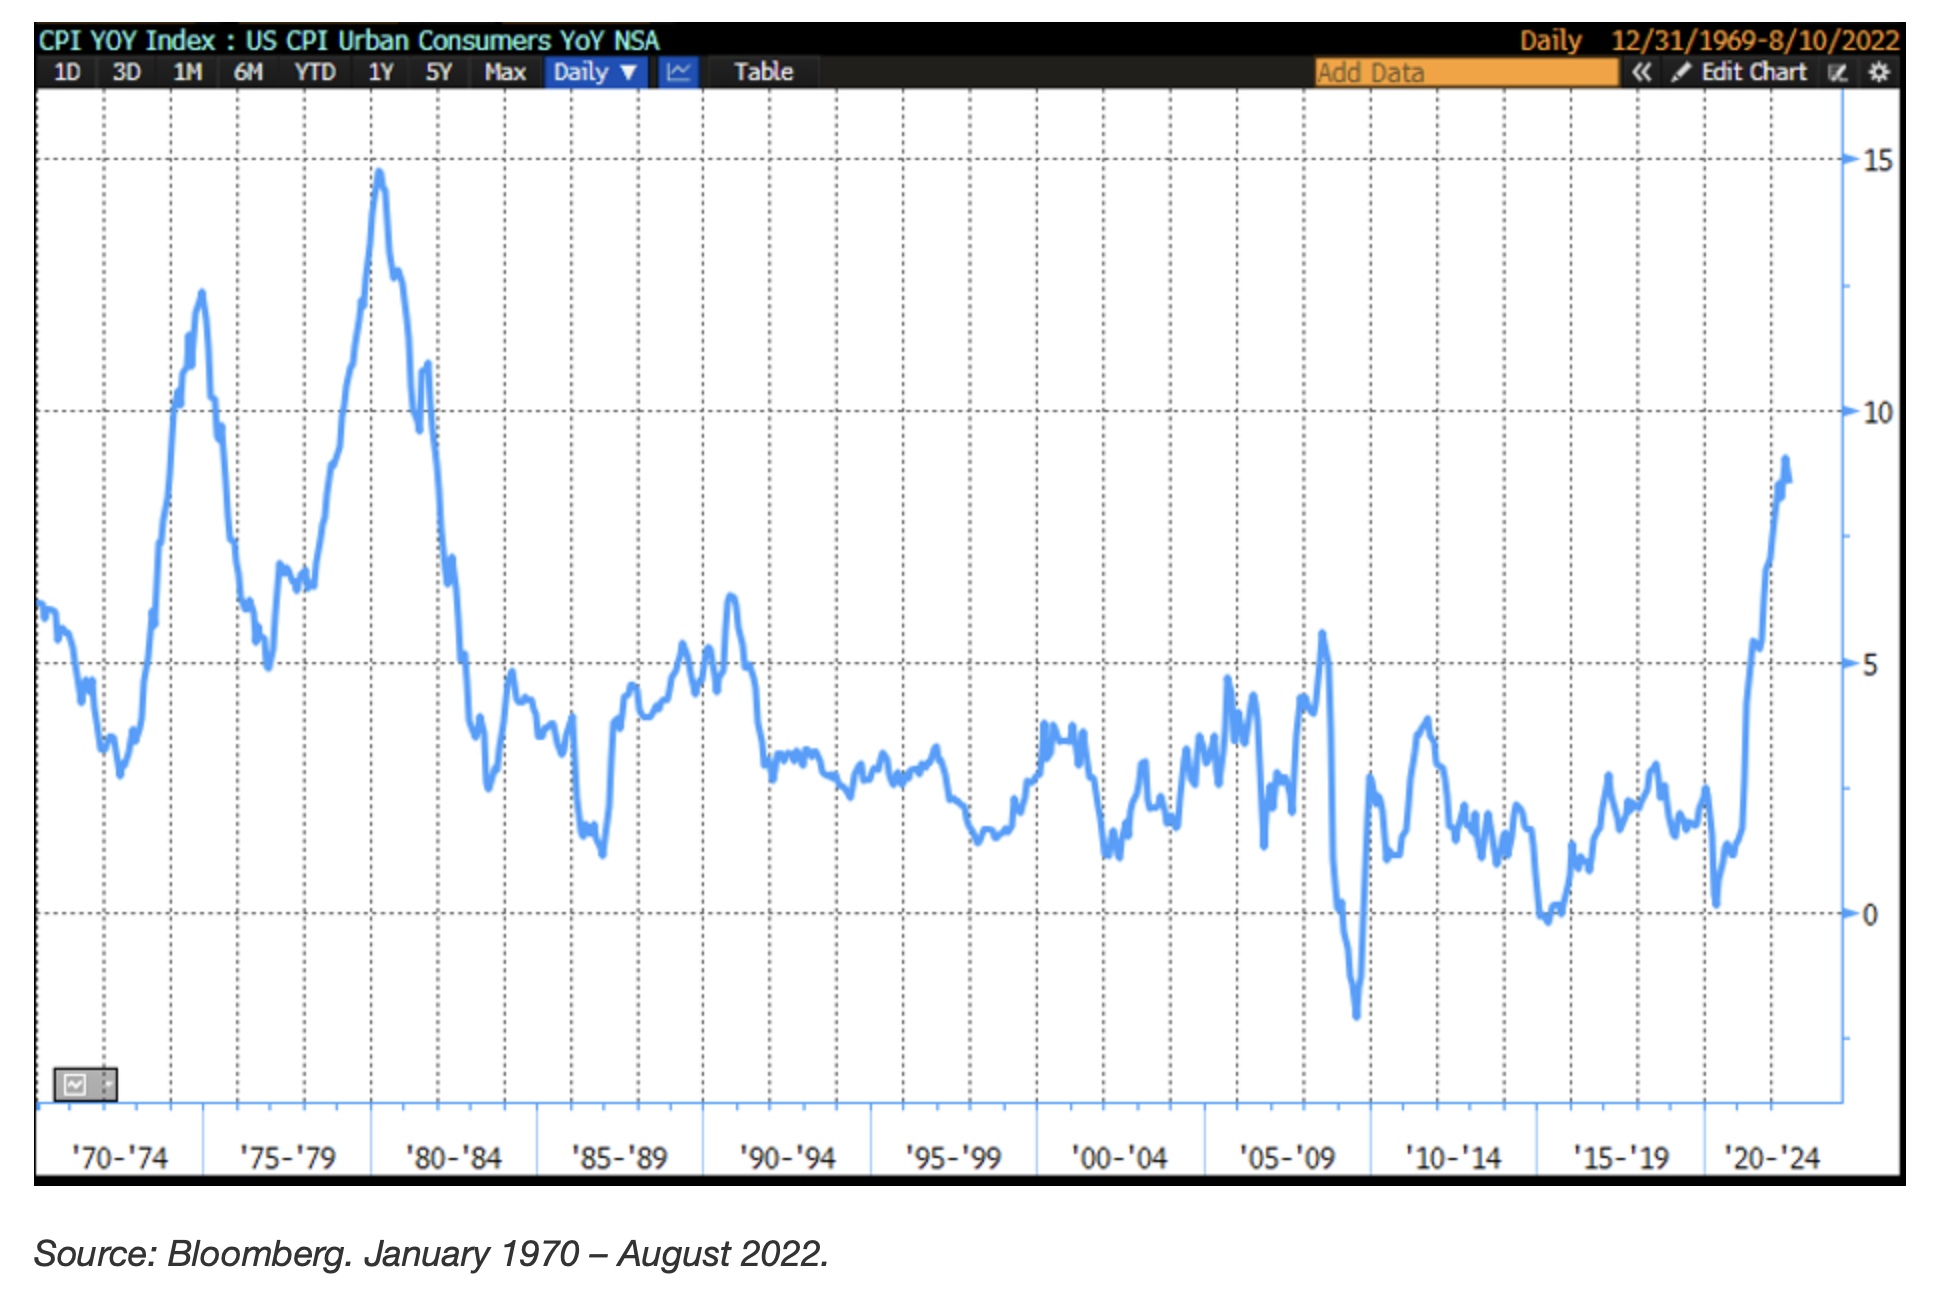This screenshot has height=1292, width=1936.
Task: Select the 5Y time range
Action: [x=439, y=72]
